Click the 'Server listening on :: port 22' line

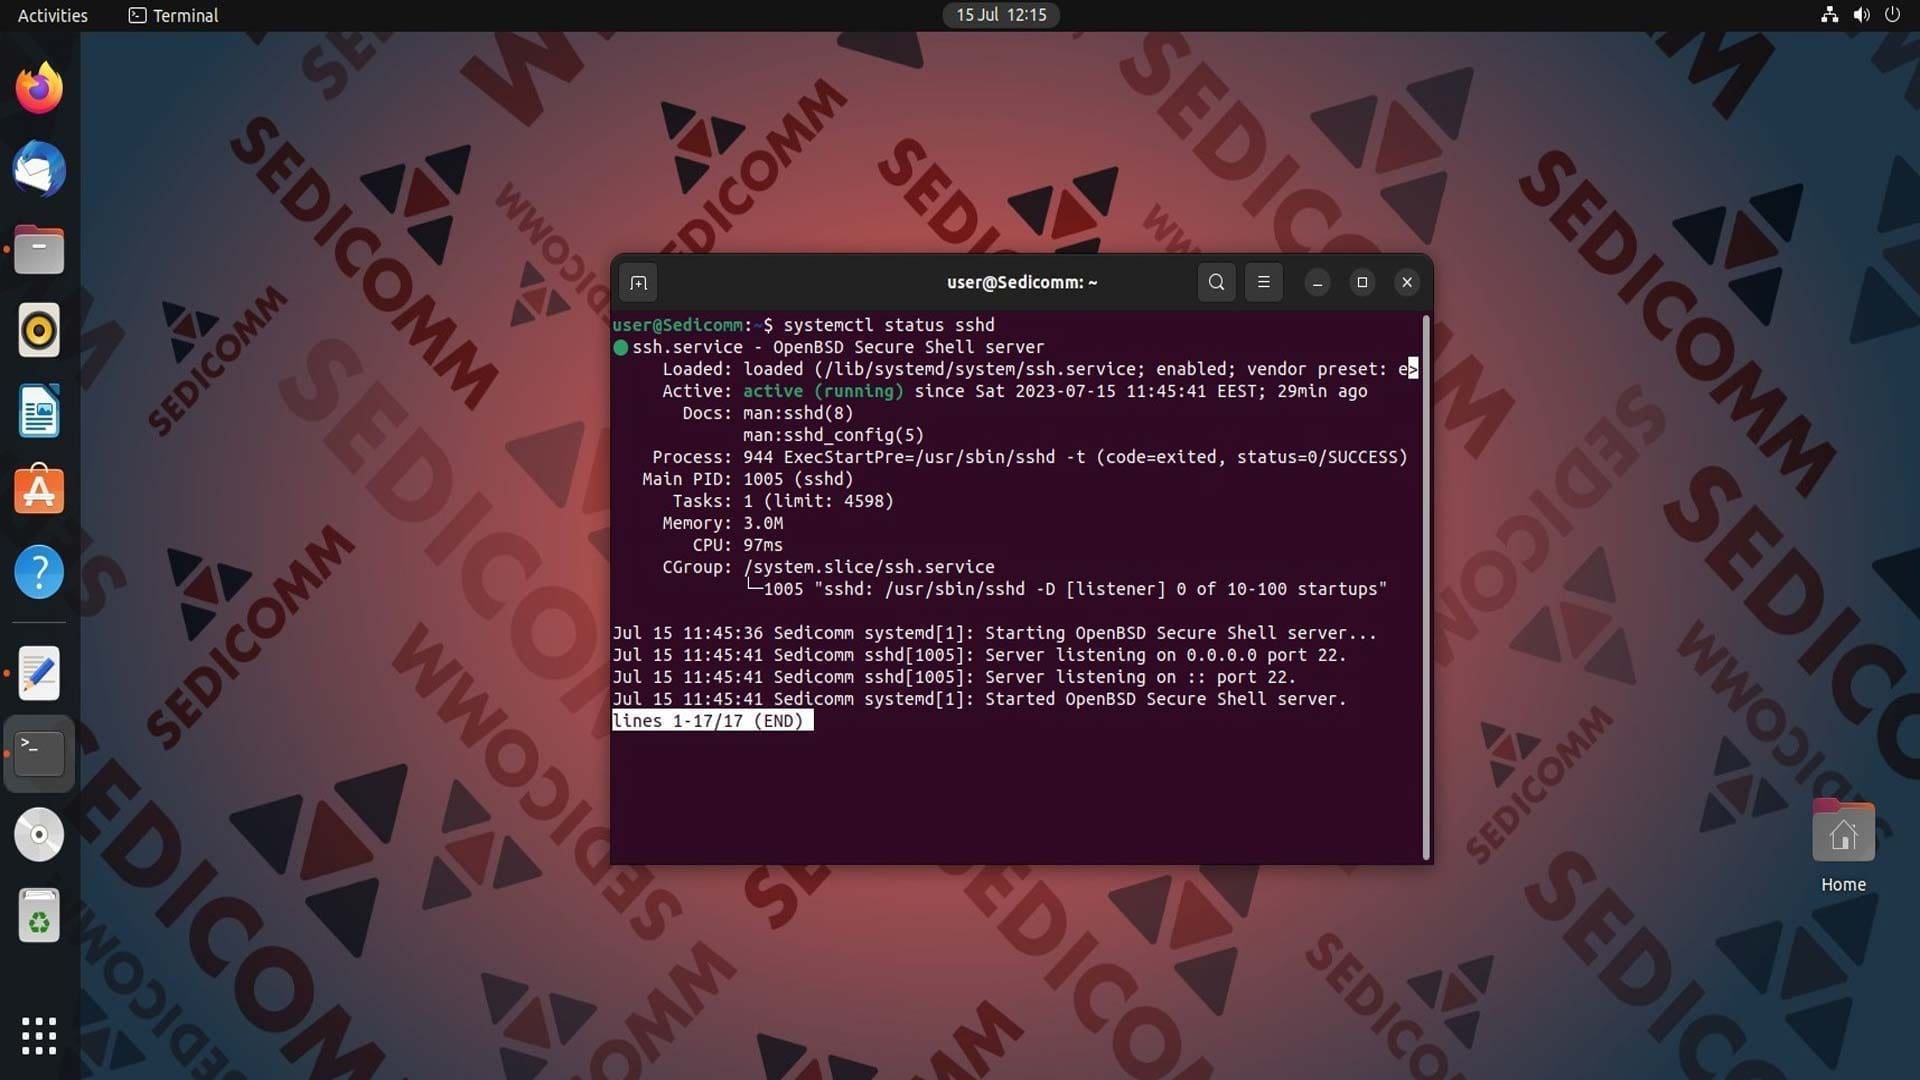point(954,677)
